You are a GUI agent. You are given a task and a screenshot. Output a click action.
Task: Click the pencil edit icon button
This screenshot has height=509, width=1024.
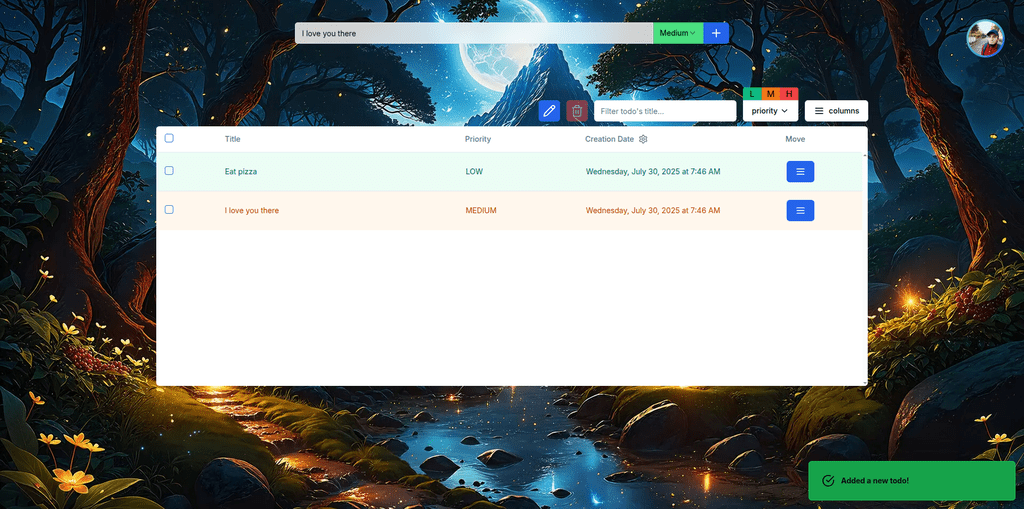tap(549, 111)
